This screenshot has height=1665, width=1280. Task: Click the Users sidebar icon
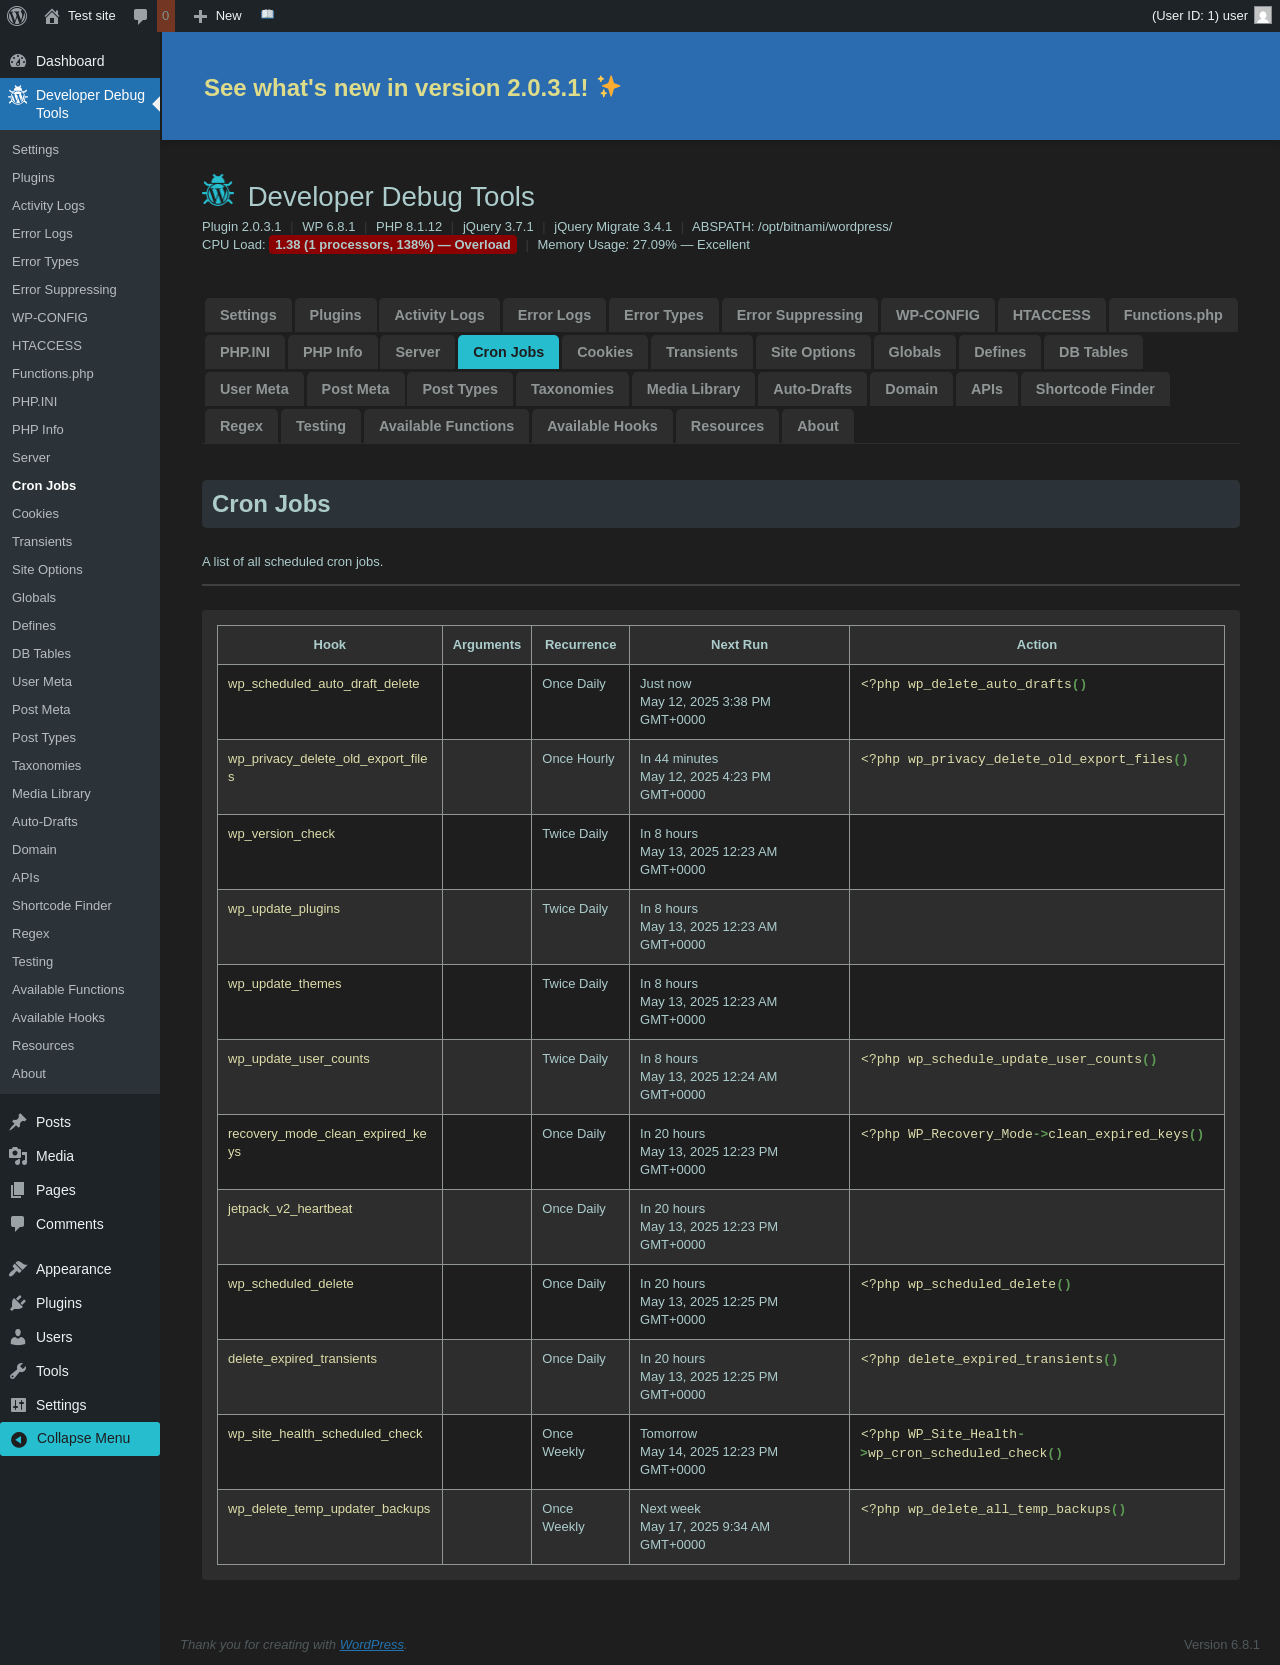click(x=18, y=1337)
